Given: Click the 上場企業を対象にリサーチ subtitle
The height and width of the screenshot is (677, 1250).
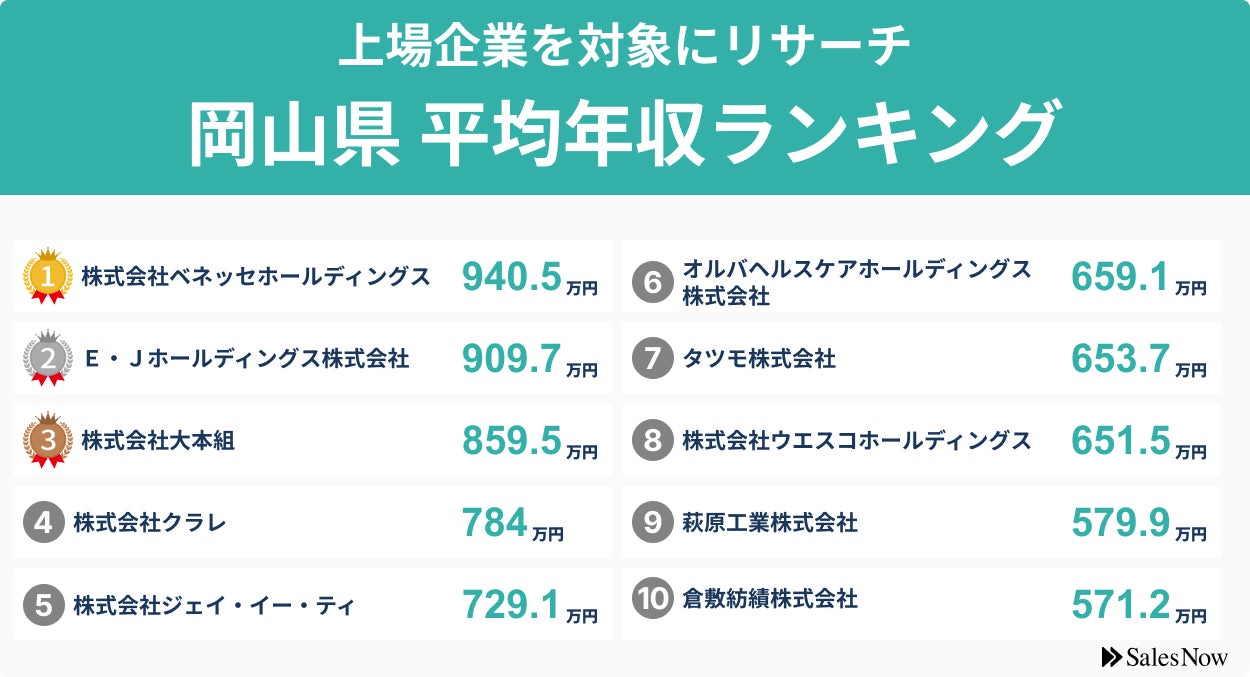Looking at the screenshot, I should click(x=624, y=47).
